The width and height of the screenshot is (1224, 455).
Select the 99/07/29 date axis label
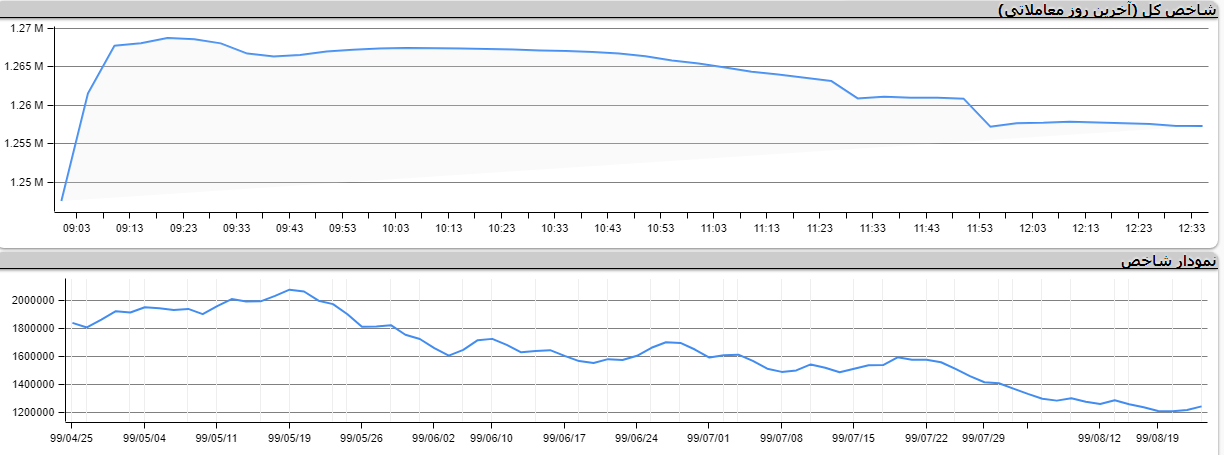[x=984, y=437]
